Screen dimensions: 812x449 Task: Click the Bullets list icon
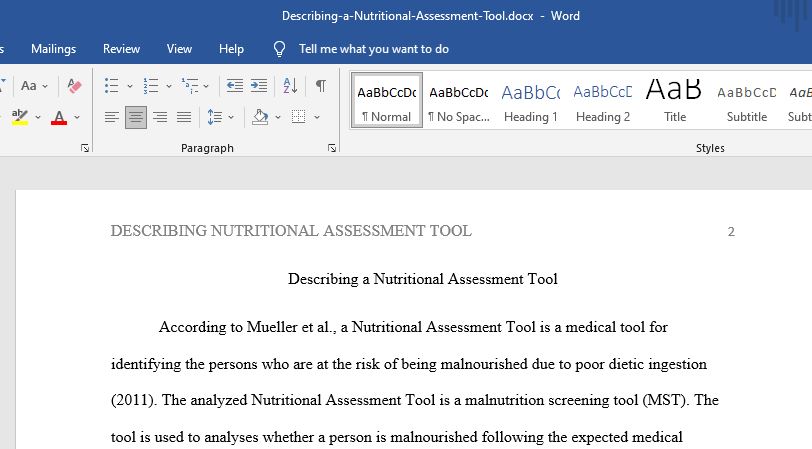coord(111,85)
